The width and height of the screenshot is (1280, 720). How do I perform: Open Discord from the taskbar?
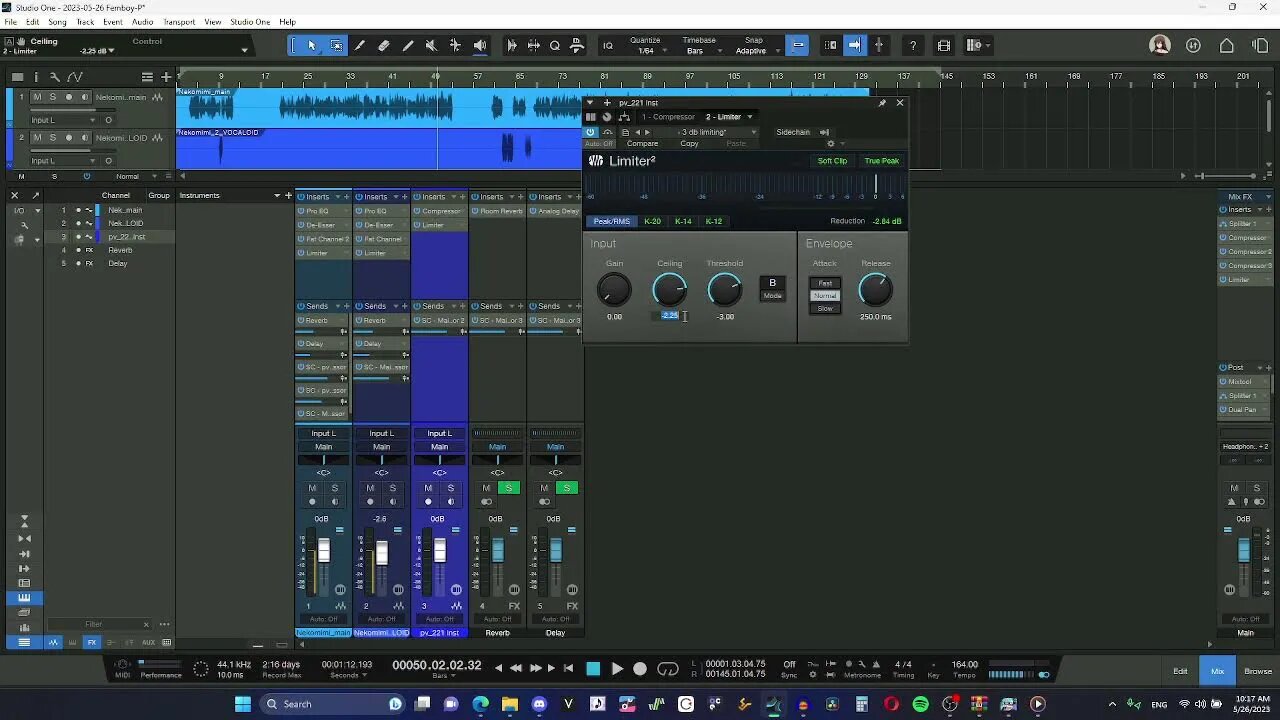[x=540, y=704]
